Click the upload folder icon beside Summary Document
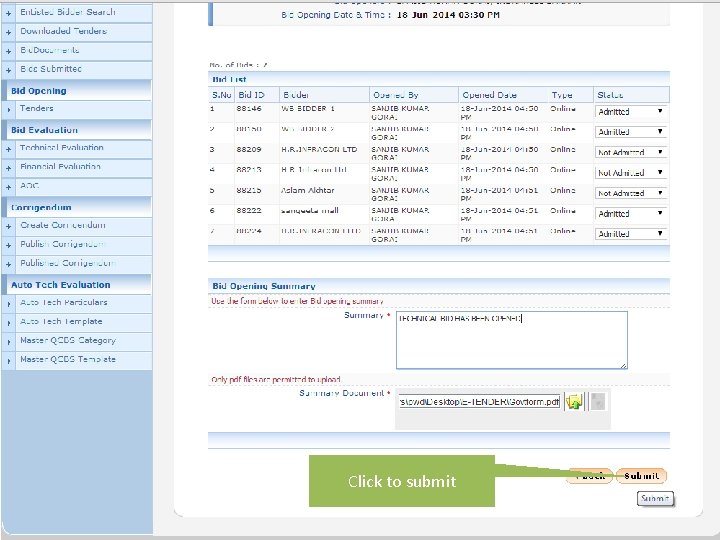The height and width of the screenshot is (540, 720). pos(574,402)
